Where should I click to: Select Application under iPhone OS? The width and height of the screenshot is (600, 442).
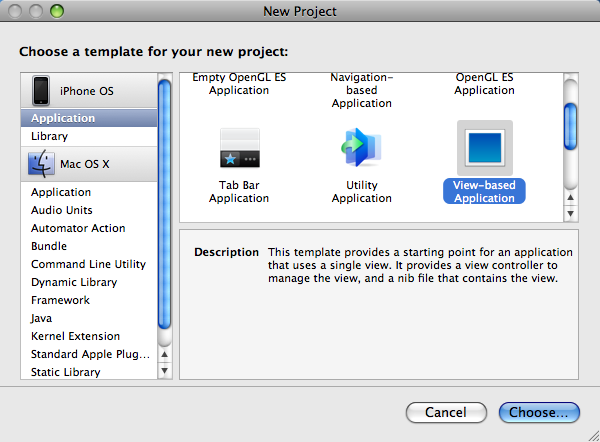(x=63, y=118)
